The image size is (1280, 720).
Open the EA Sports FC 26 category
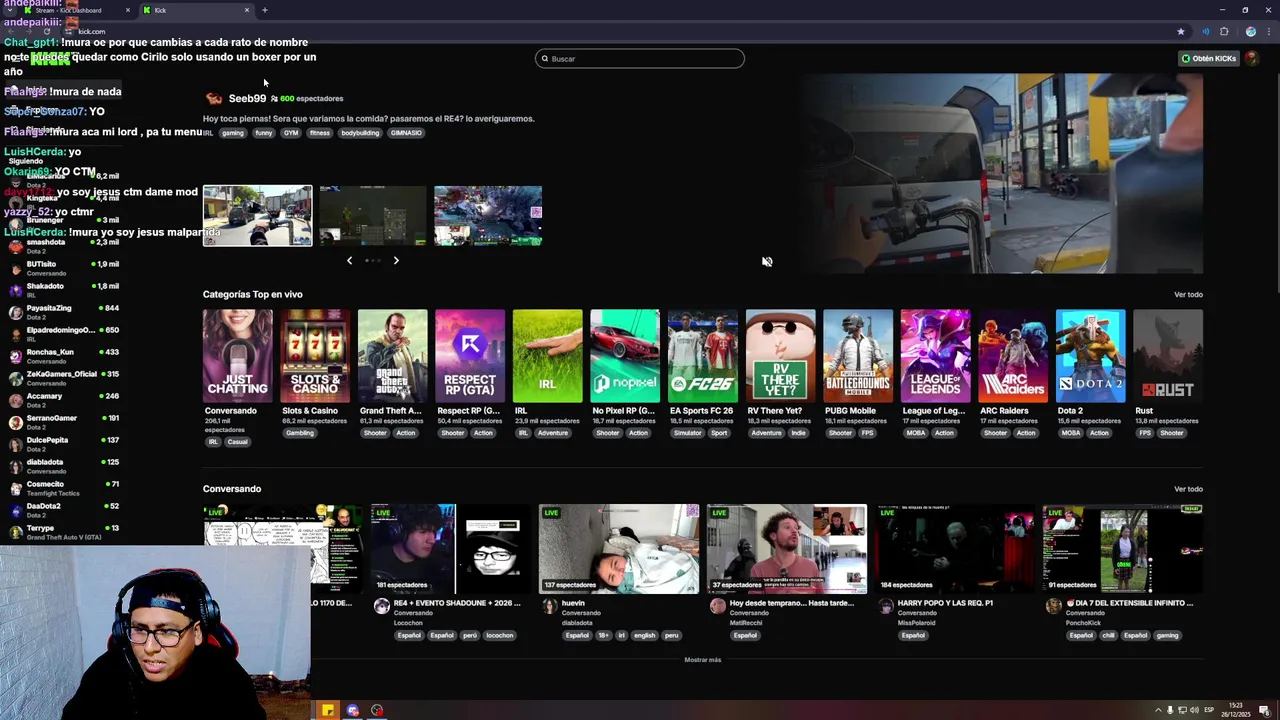[x=702, y=356]
